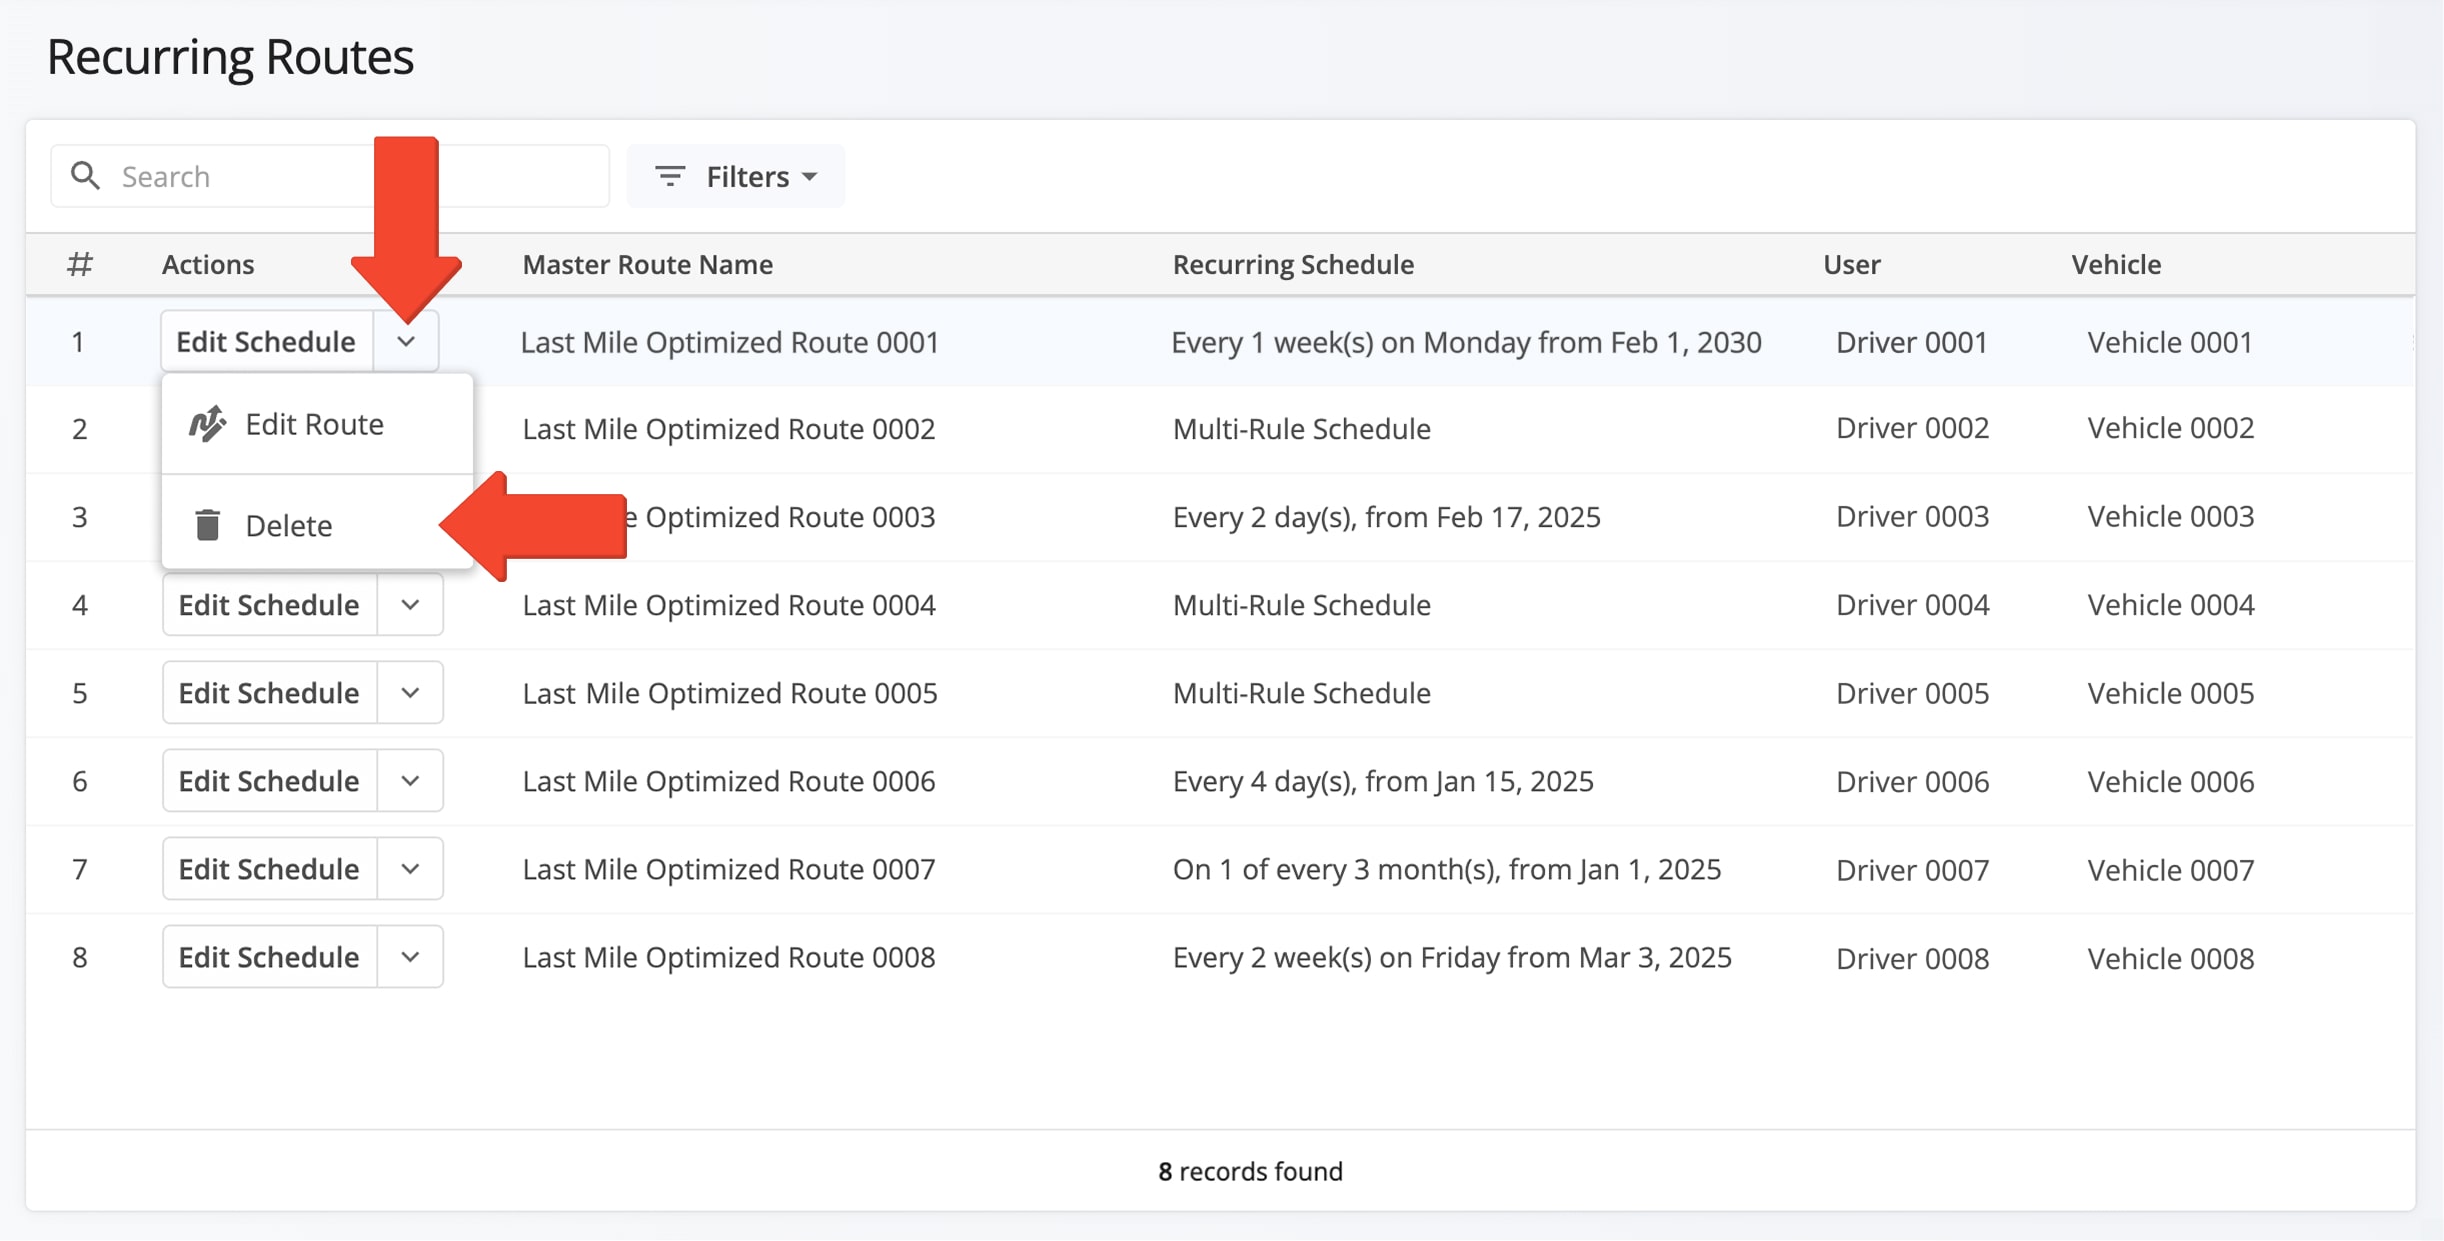Open the Filters dropdown
Image resolution: width=2444 pixels, height=1241 pixels.
(x=736, y=176)
